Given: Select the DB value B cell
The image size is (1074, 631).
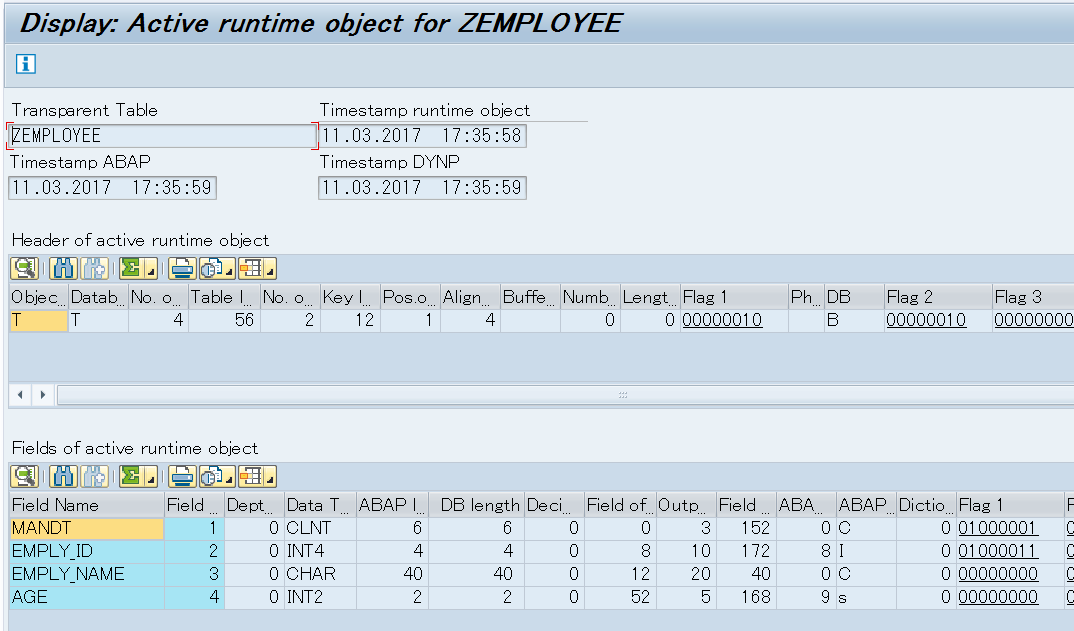Looking at the screenshot, I should coord(854,320).
